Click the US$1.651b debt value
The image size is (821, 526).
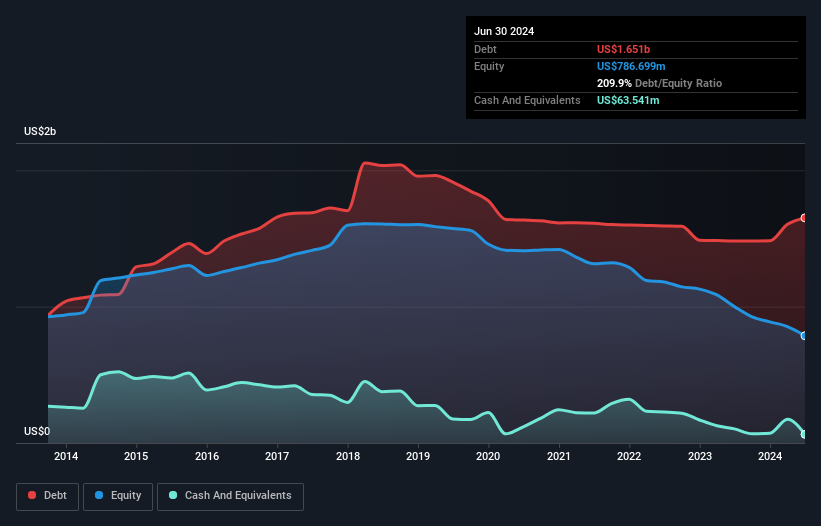623,49
